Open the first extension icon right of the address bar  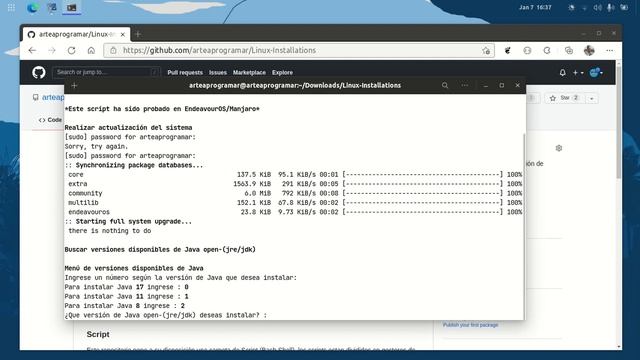point(507,51)
